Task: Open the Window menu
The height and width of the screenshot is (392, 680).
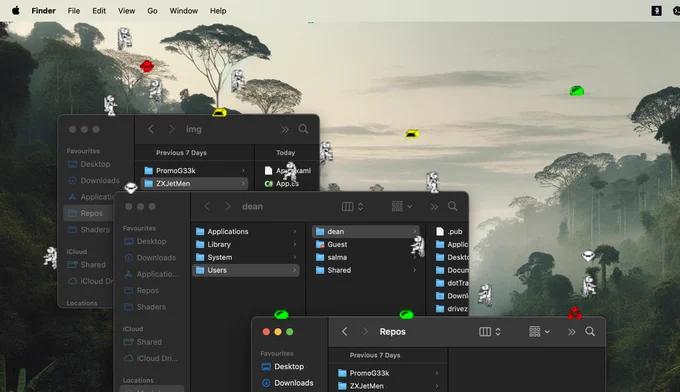Action: (183, 11)
